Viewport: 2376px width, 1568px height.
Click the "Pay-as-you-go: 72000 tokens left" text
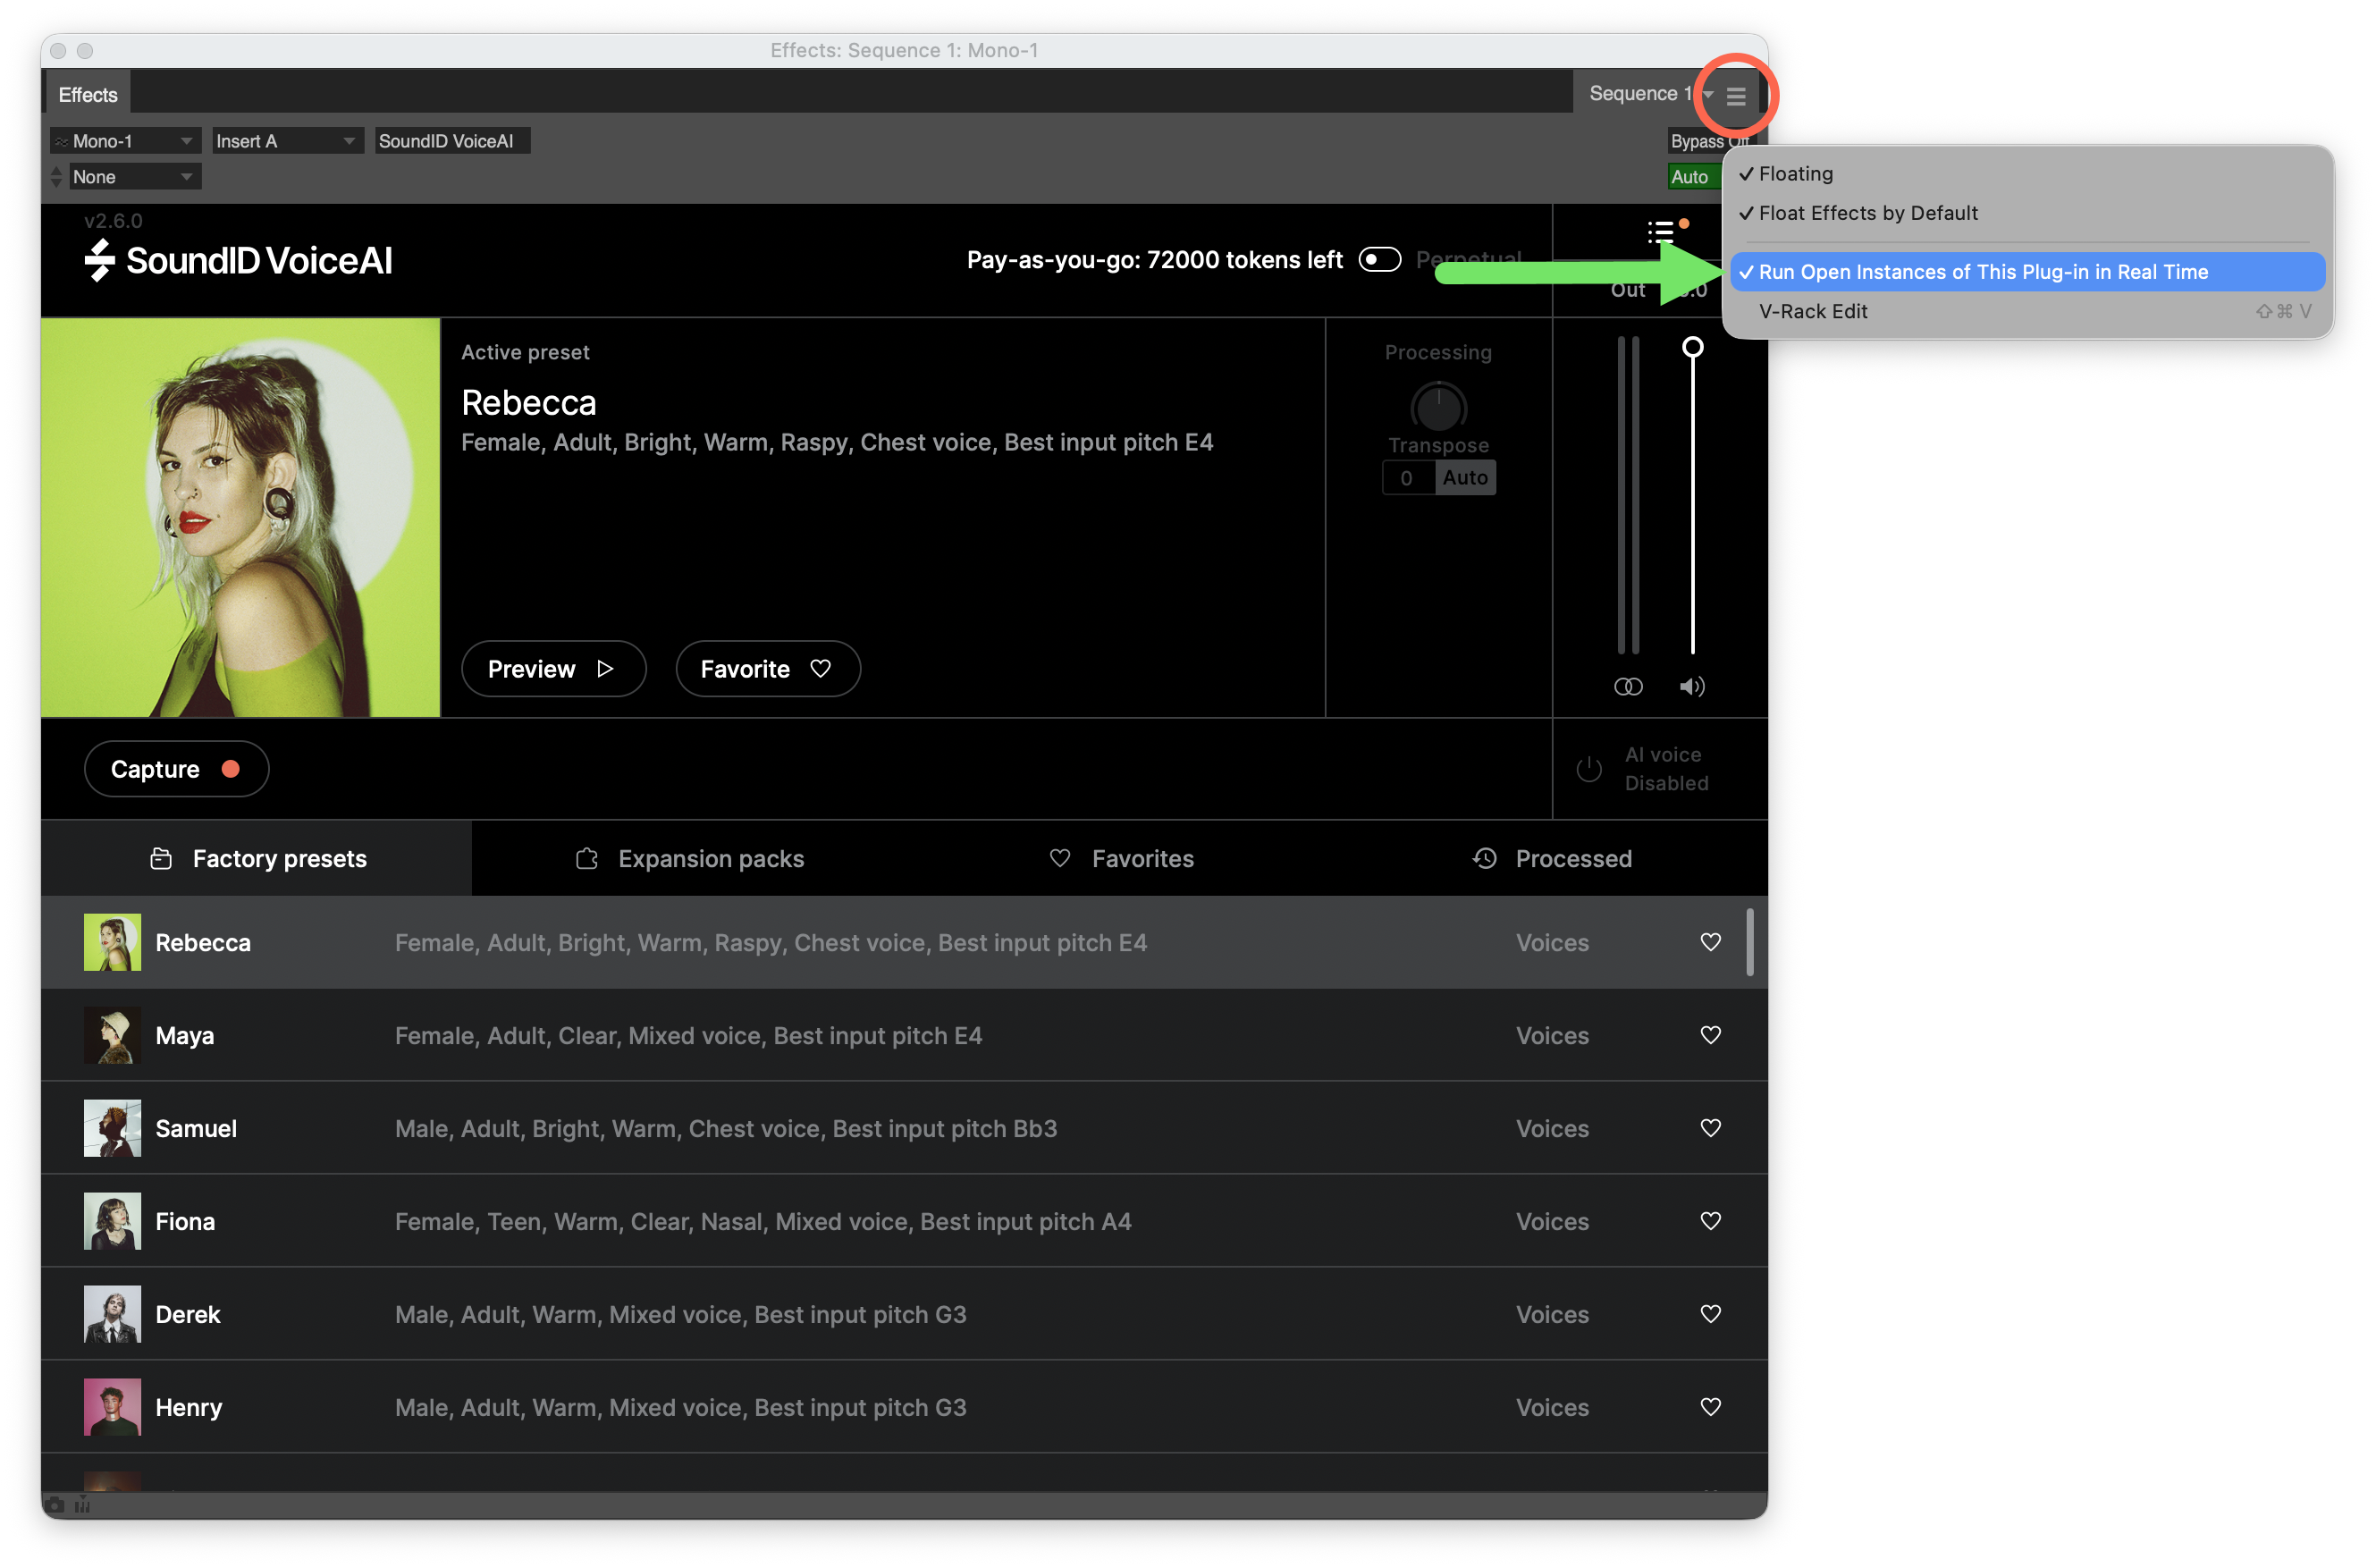(x=1154, y=260)
